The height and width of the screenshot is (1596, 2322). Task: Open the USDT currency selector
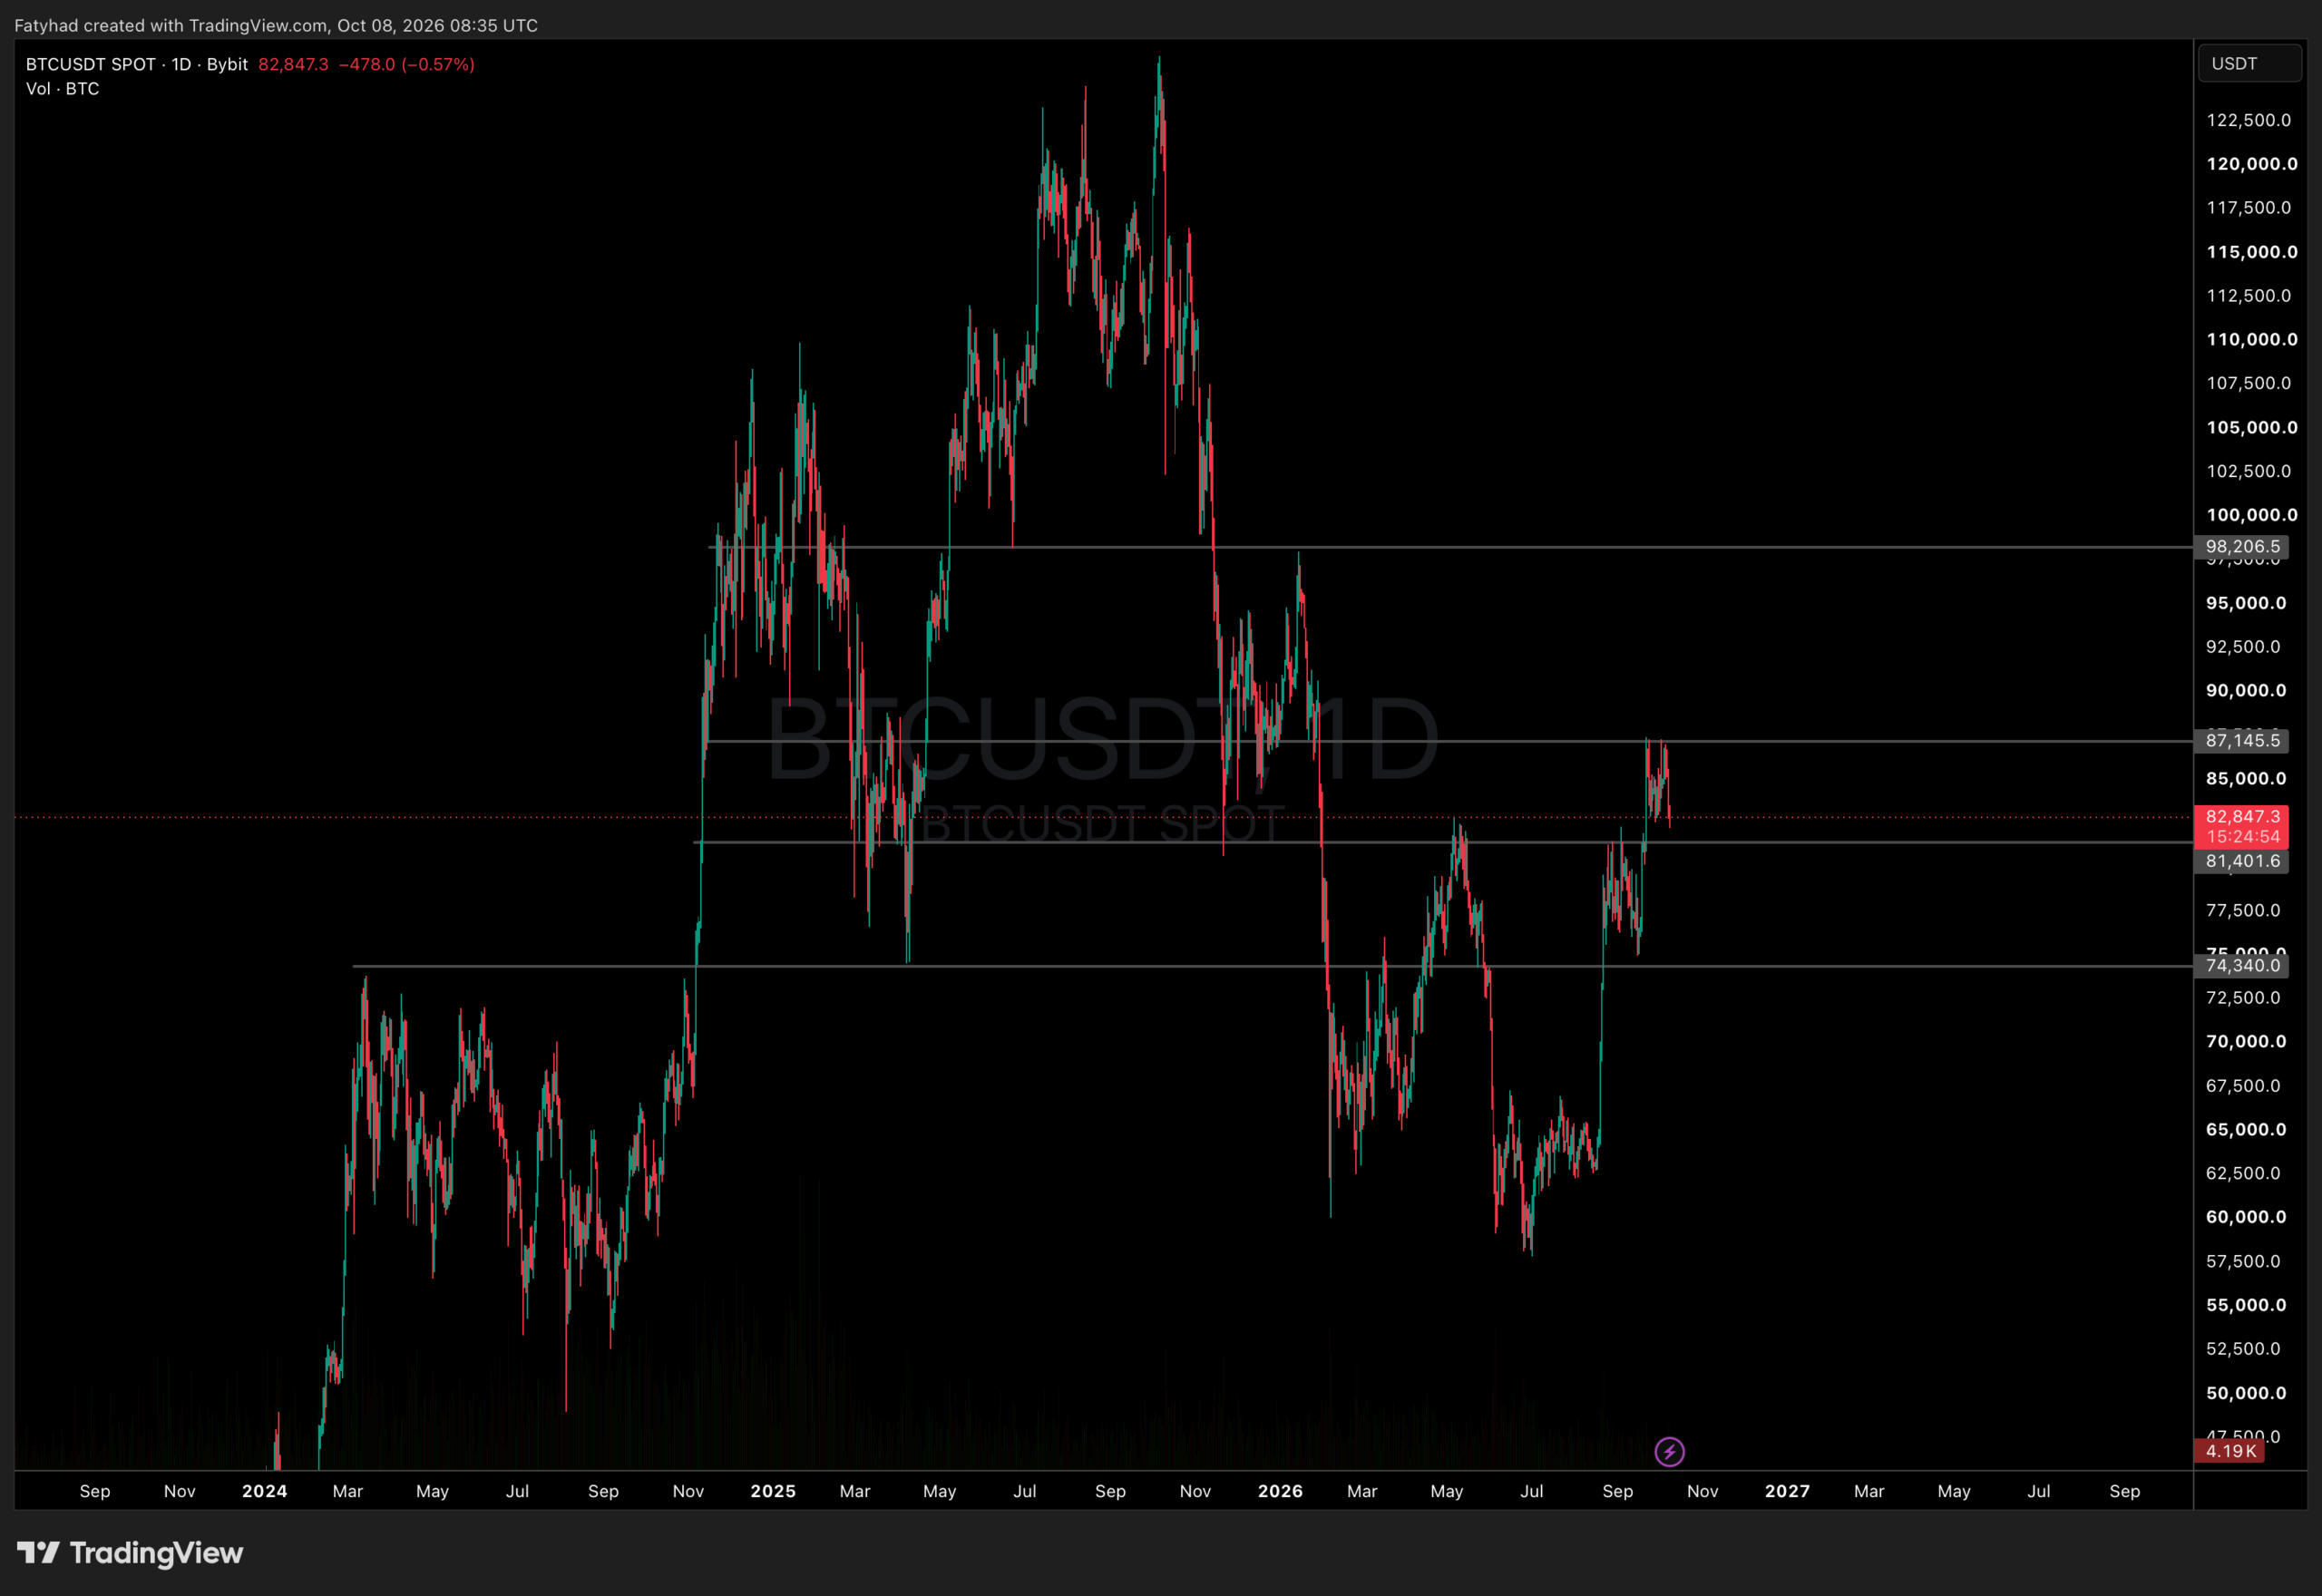coord(2250,63)
